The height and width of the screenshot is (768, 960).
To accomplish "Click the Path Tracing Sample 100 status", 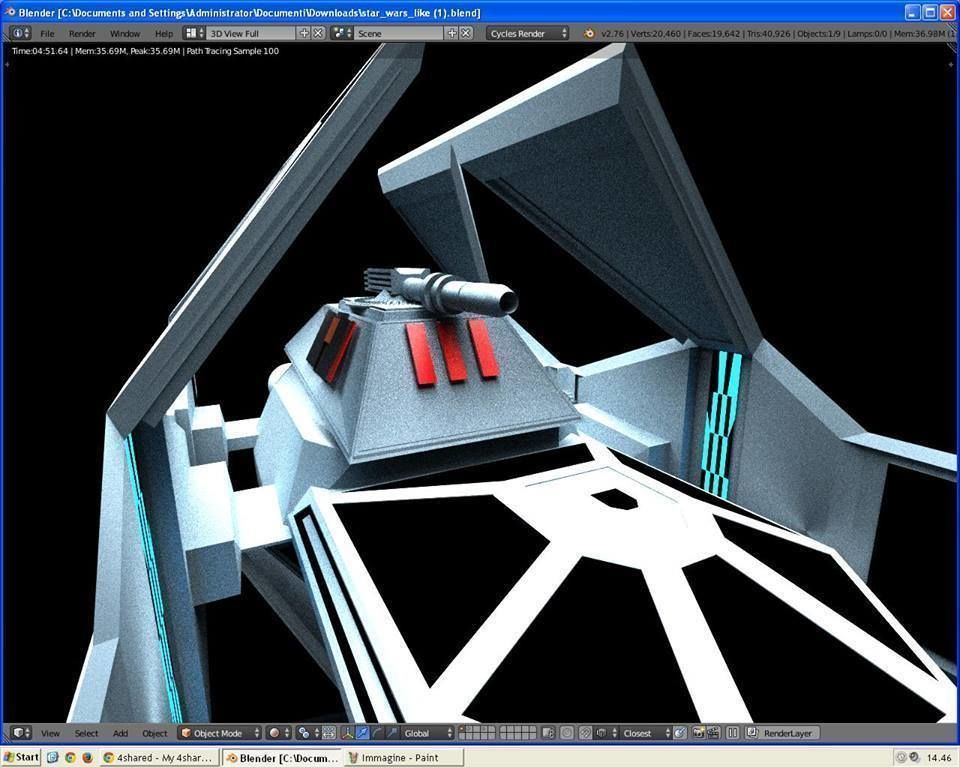I will (233, 51).
